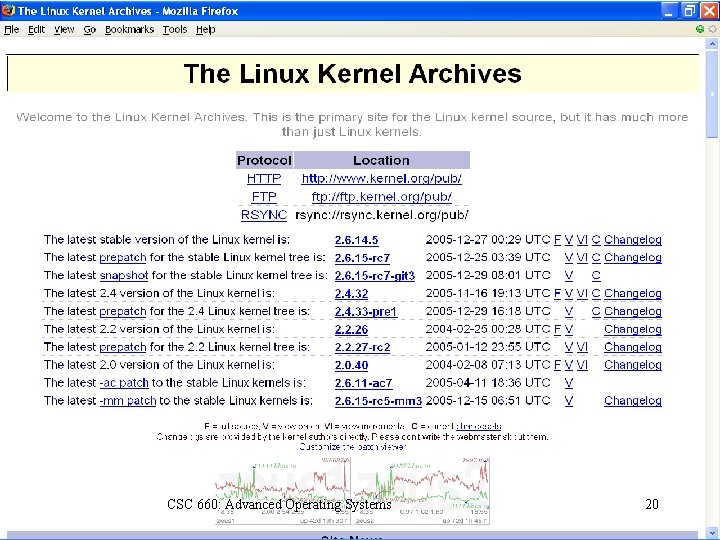Open the 2.2.26 kernel link
This screenshot has width=720, height=540.
pos(351,330)
